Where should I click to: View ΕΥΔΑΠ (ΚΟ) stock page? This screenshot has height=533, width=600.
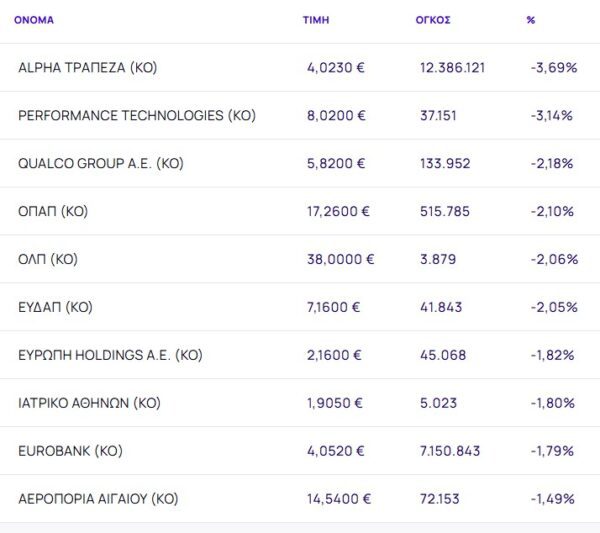[55, 307]
